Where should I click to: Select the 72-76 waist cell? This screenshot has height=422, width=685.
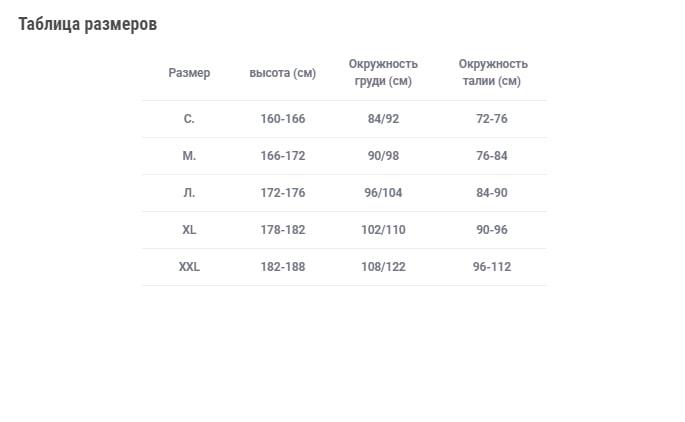coord(492,119)
